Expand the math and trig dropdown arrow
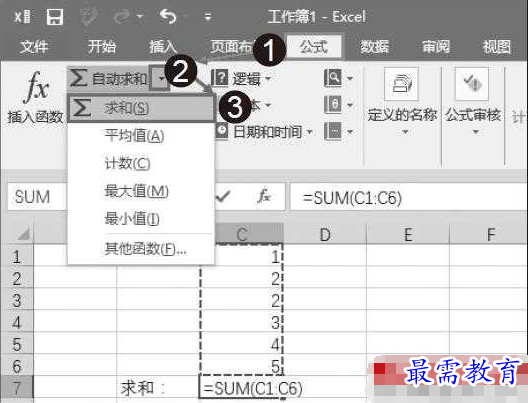528x403 pixels. 350,105
